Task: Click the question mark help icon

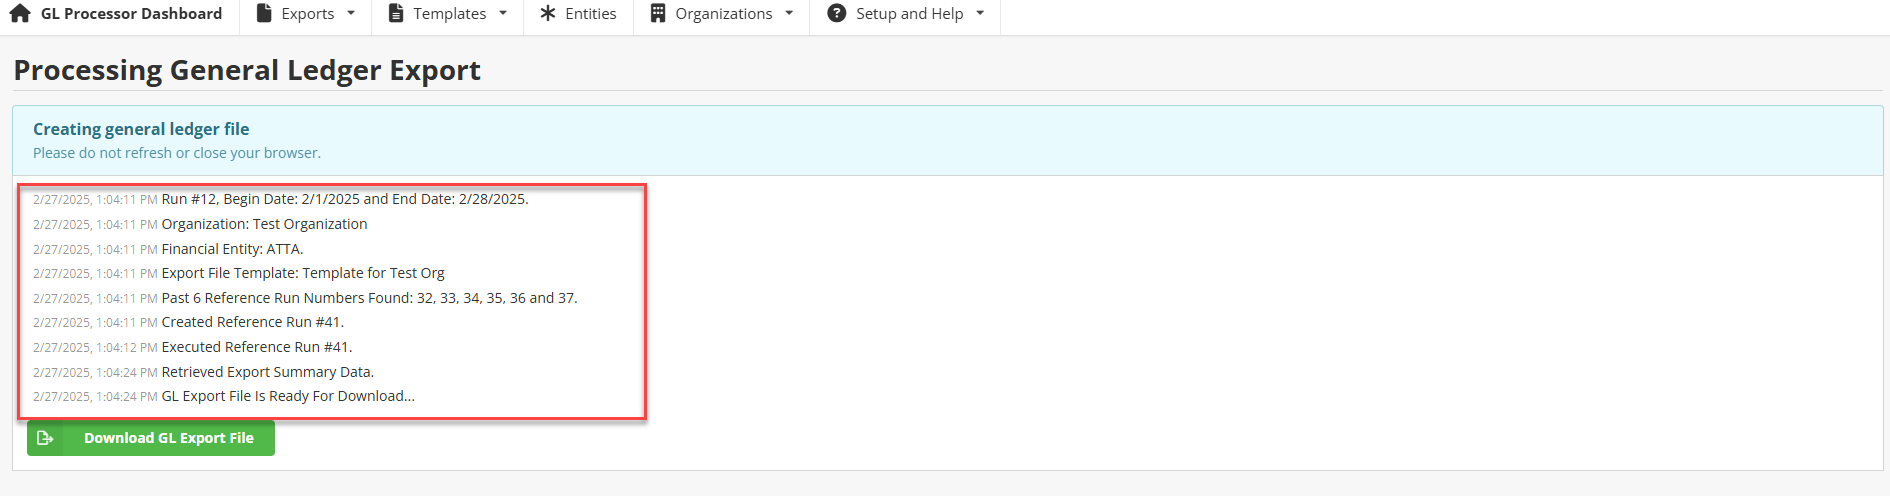Action: point(837,14)
